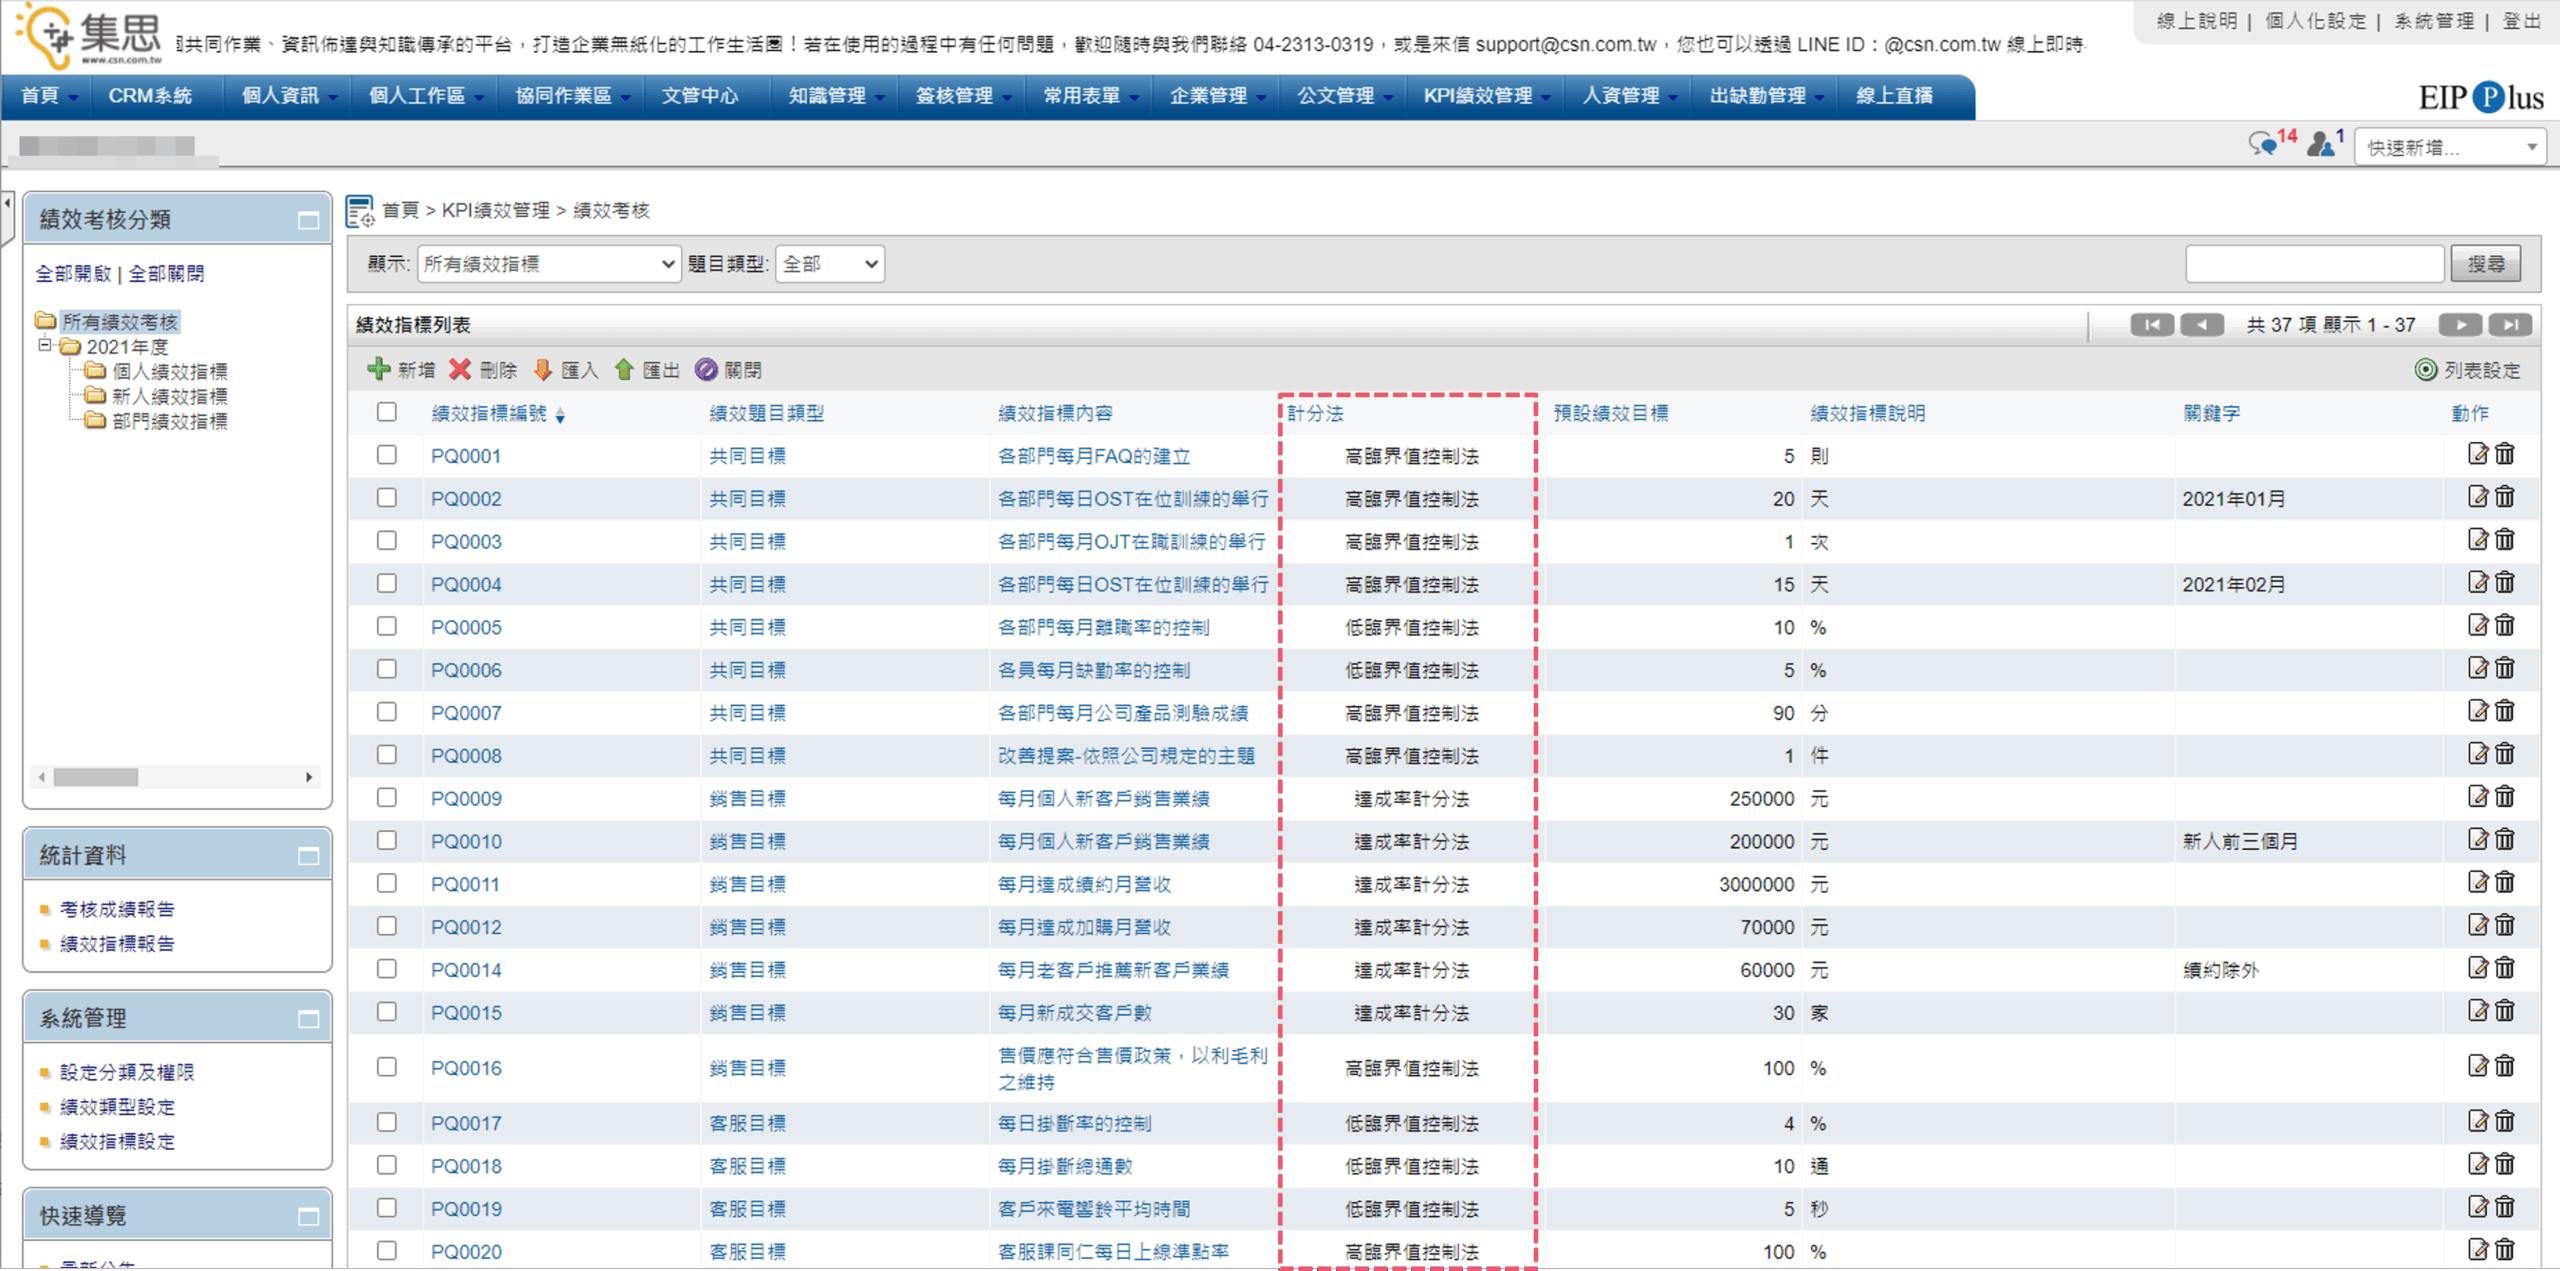Check the PQ0010 row checkbox
The height and width of the screenshot is (1271, 2560).
click(x=387, y=841)
